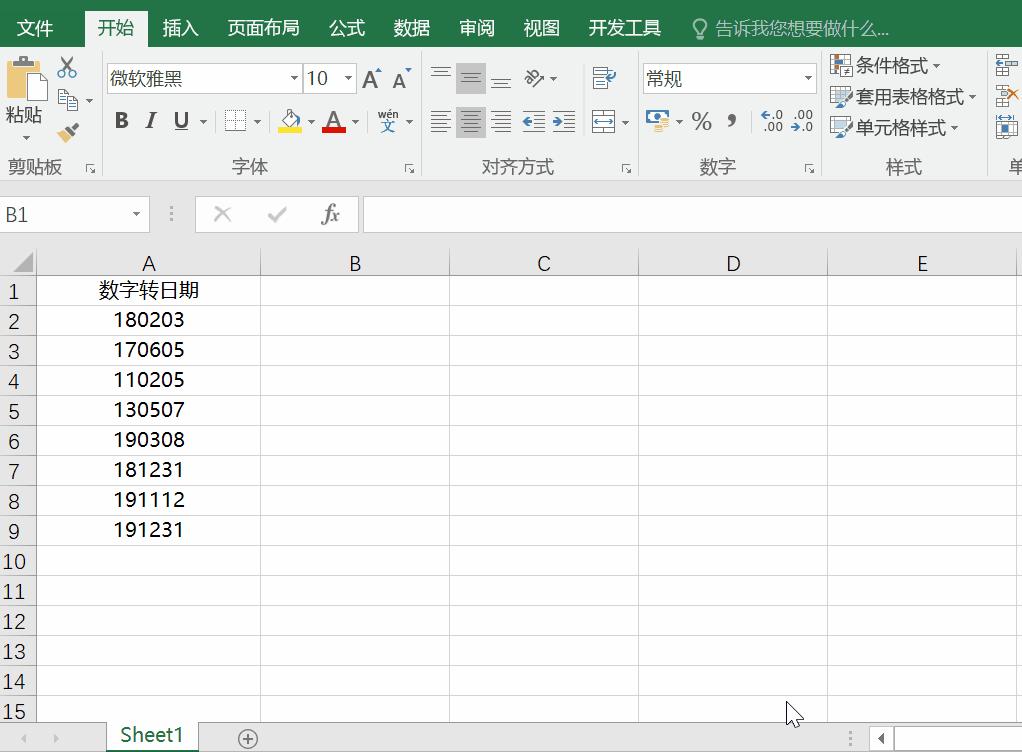Click the insert function fx icon
1022x752 pixels.
click(x=330, y=214)
